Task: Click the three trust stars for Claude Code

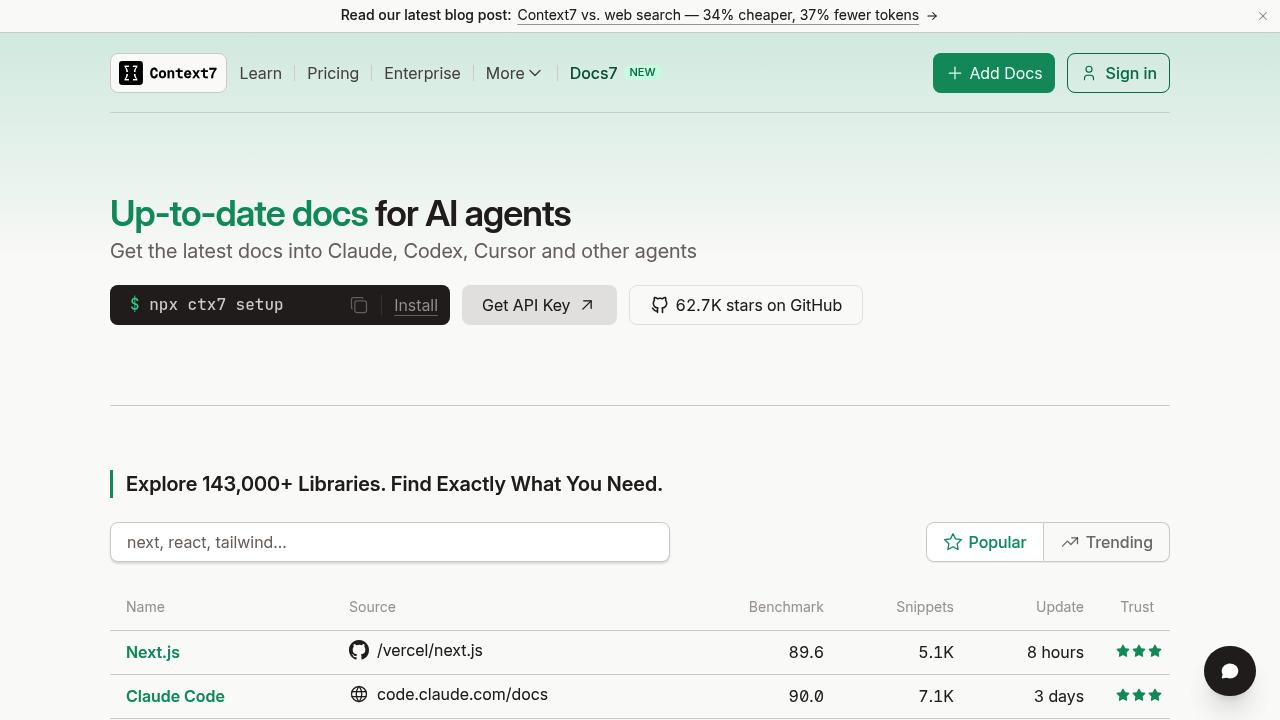Action: tap(1139, 695)
